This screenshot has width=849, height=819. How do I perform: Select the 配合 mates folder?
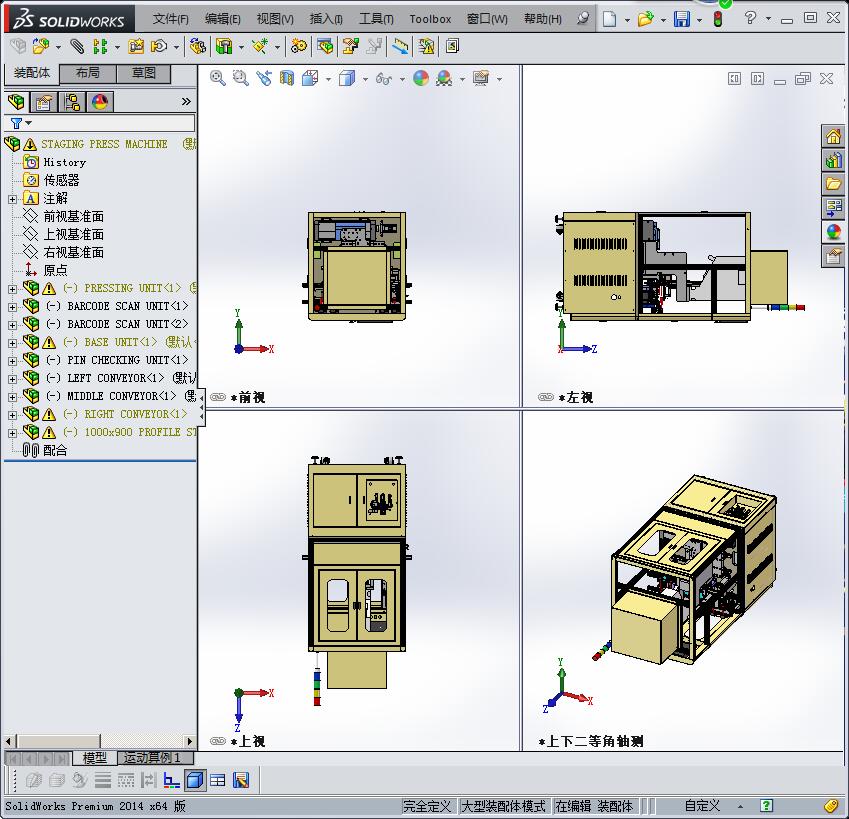(x=45, y=450)
